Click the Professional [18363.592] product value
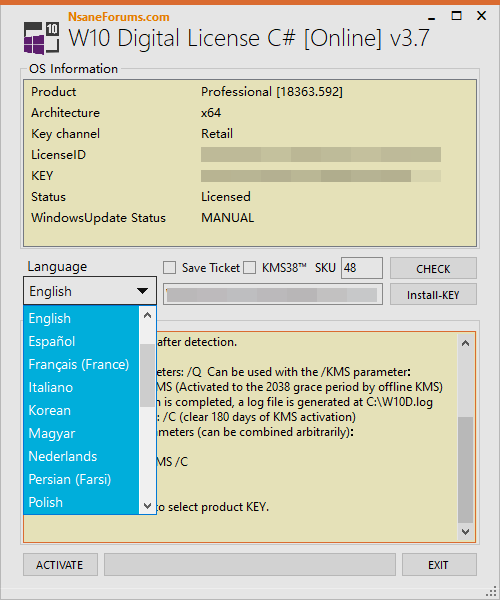Viewport: 500px width, 600px height. pos(272,92)
